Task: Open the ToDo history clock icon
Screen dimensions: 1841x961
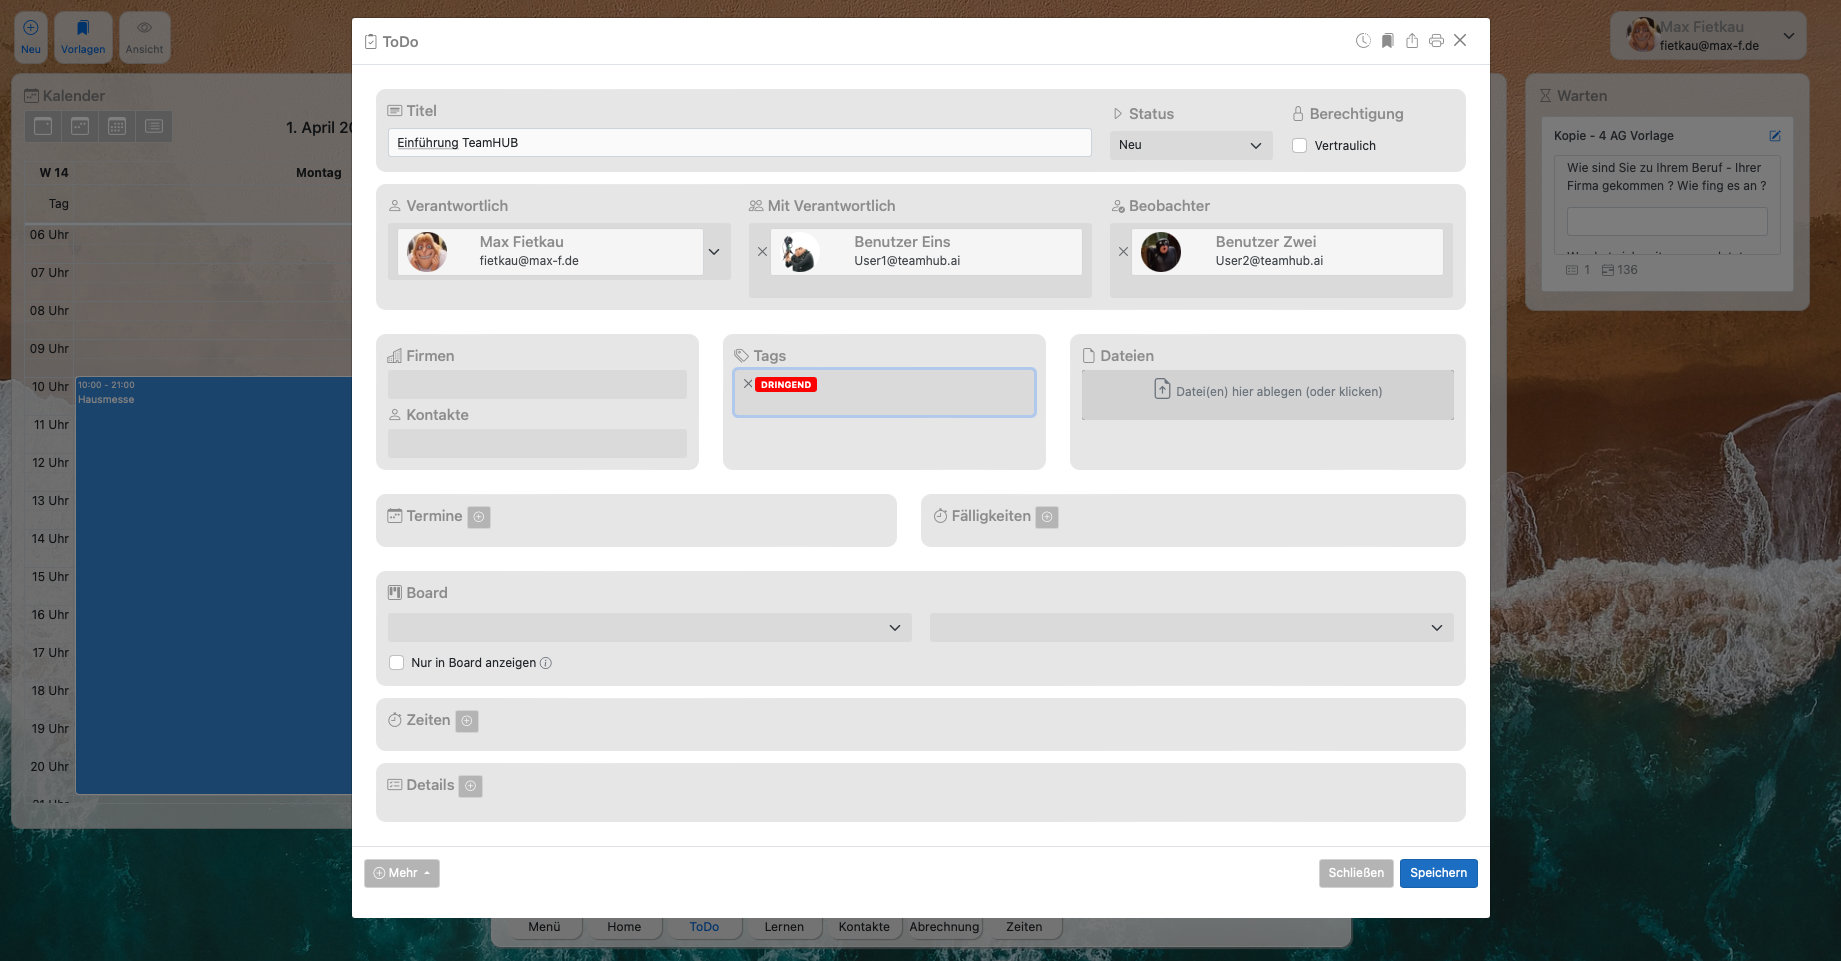Action: coord(1363,41)
